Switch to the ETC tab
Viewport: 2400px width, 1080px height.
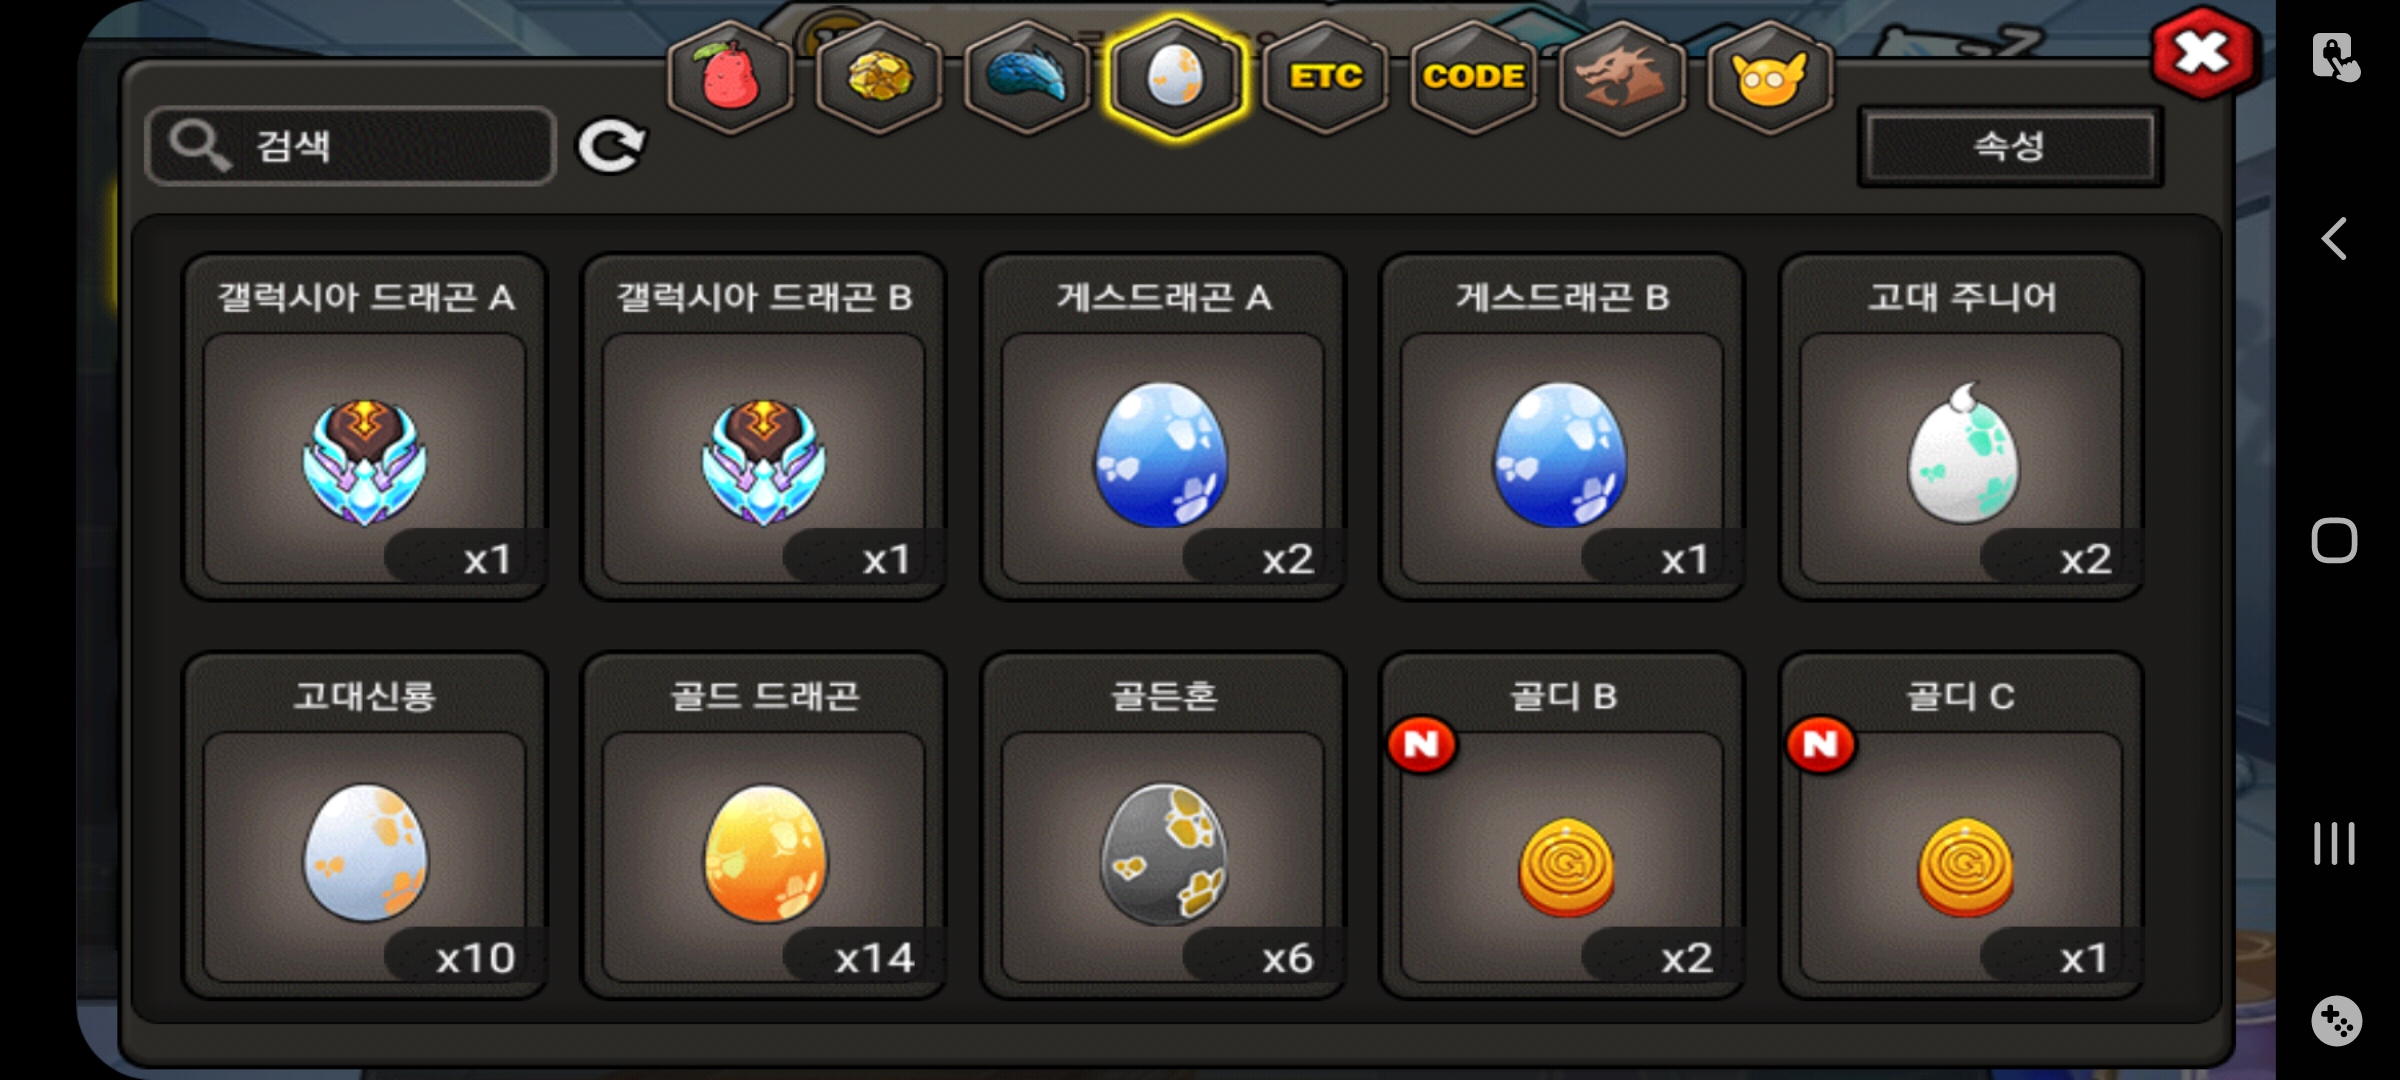pyautogui.click(x=1325, y=77)
